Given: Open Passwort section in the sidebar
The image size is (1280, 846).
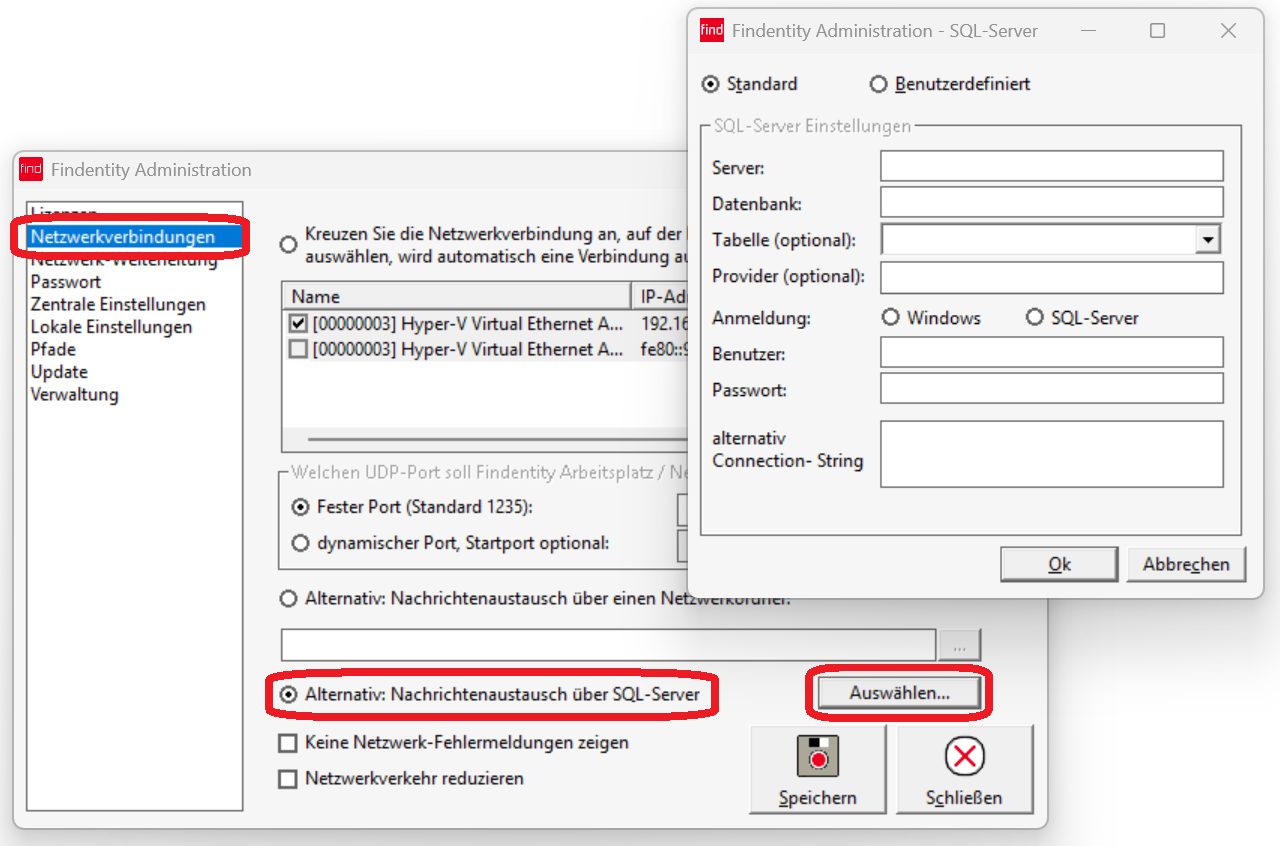Looking at the screenshot, I should [x=66, y=282].
